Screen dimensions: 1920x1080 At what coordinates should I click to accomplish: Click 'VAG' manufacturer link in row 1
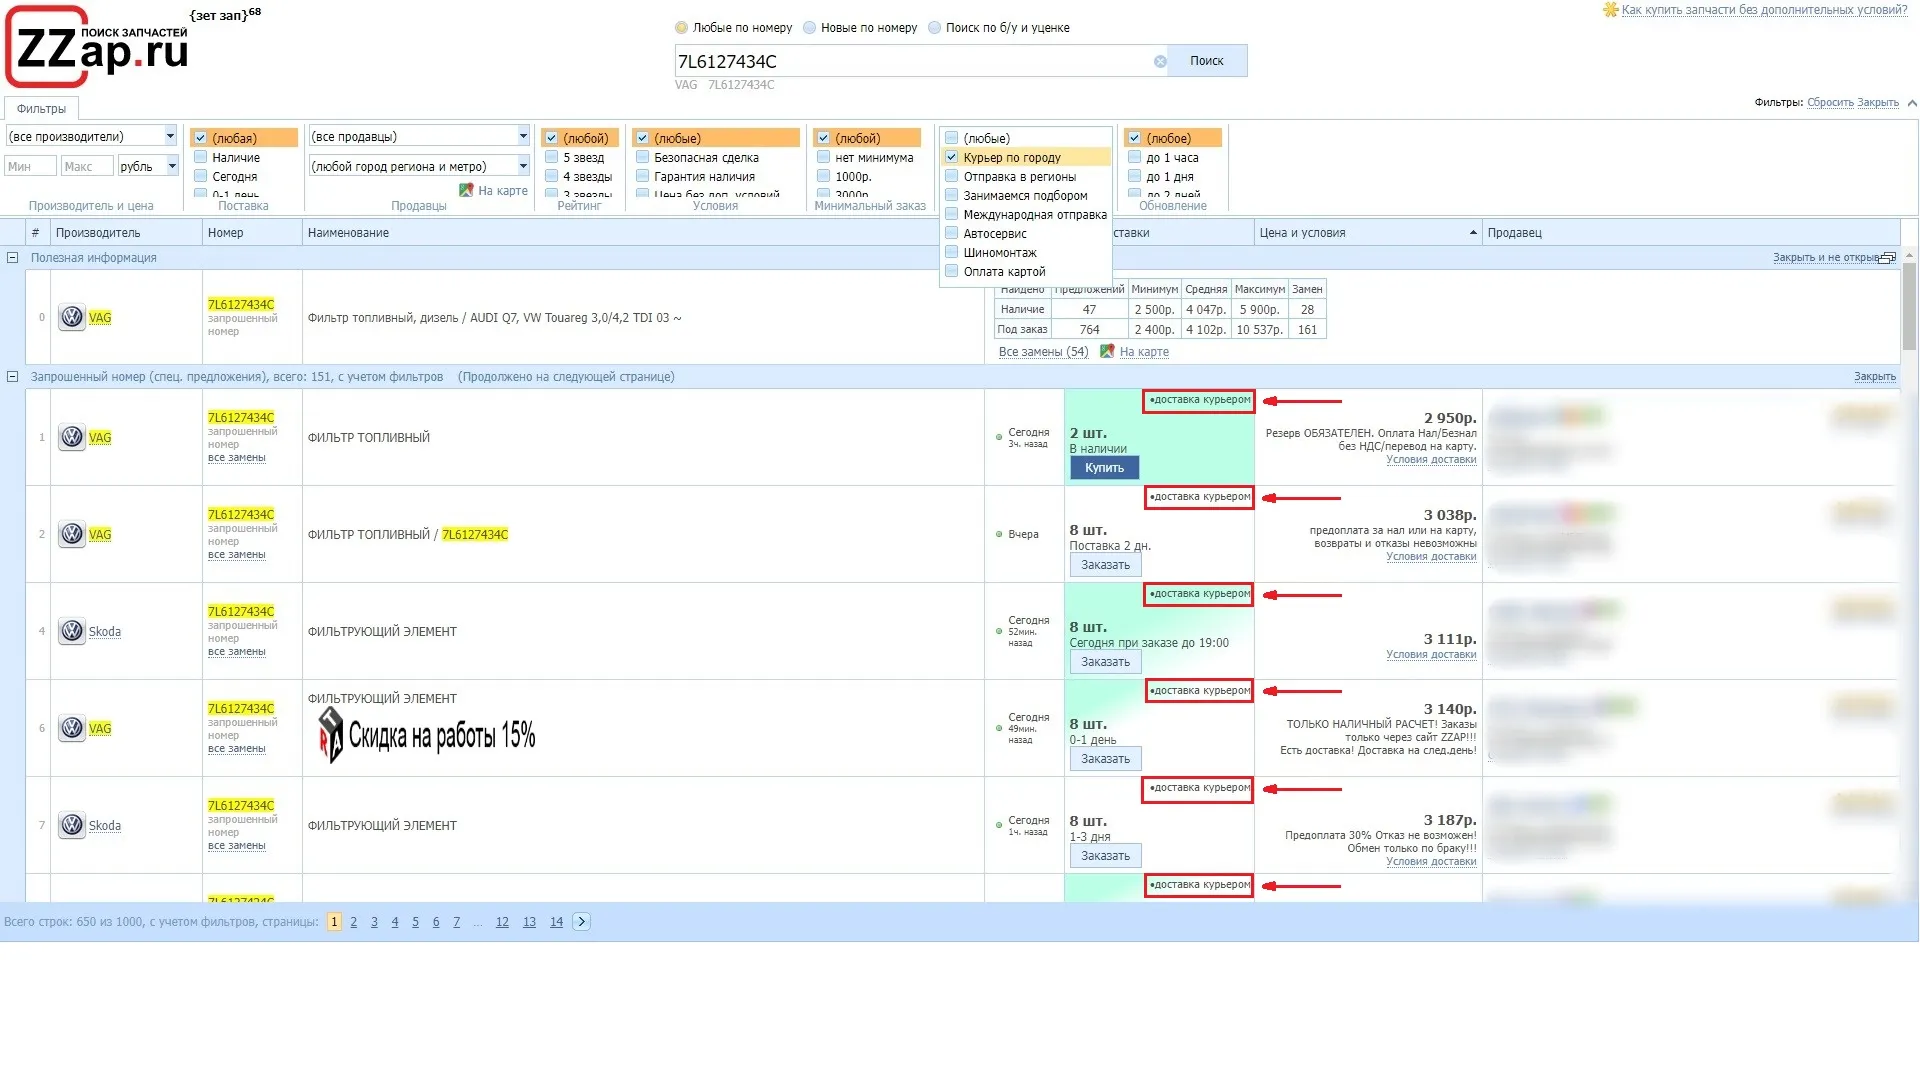[100, 438]
